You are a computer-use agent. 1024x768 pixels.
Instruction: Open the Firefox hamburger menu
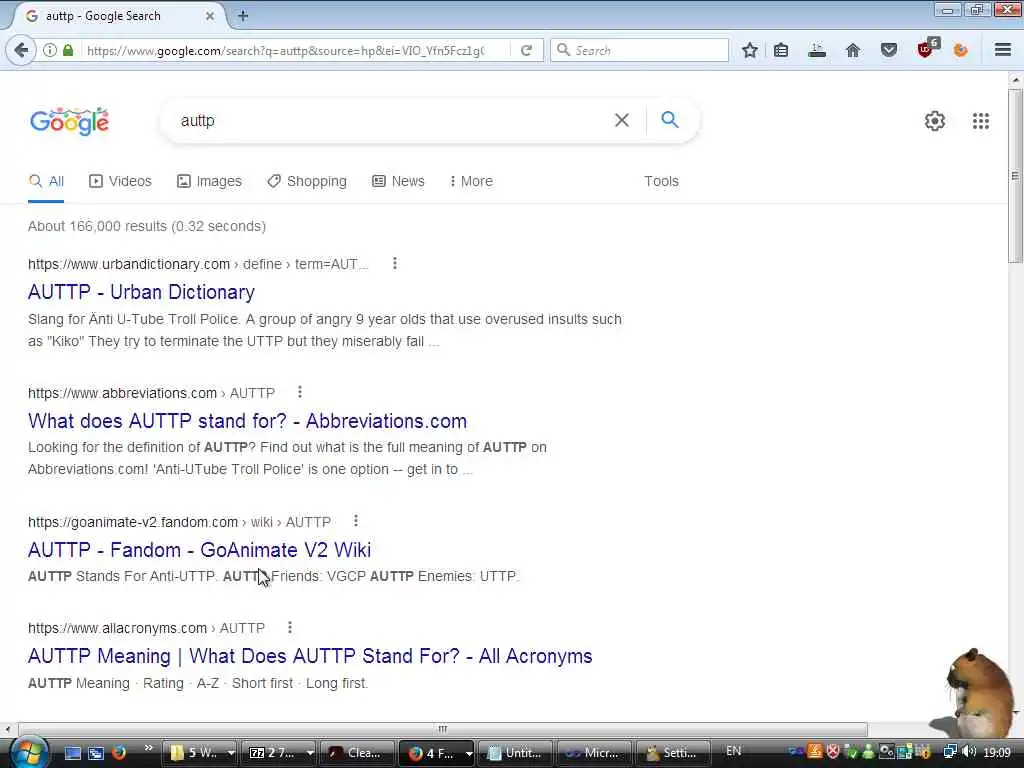(1003, 50)
